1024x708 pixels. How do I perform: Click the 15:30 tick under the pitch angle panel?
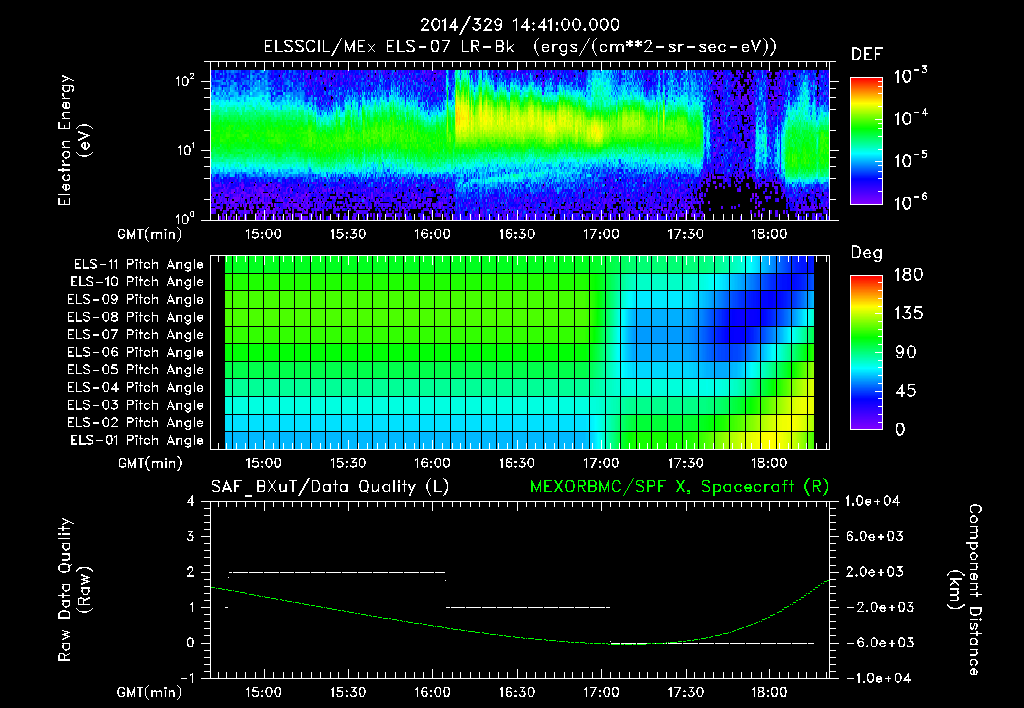[x=347, y=463]
